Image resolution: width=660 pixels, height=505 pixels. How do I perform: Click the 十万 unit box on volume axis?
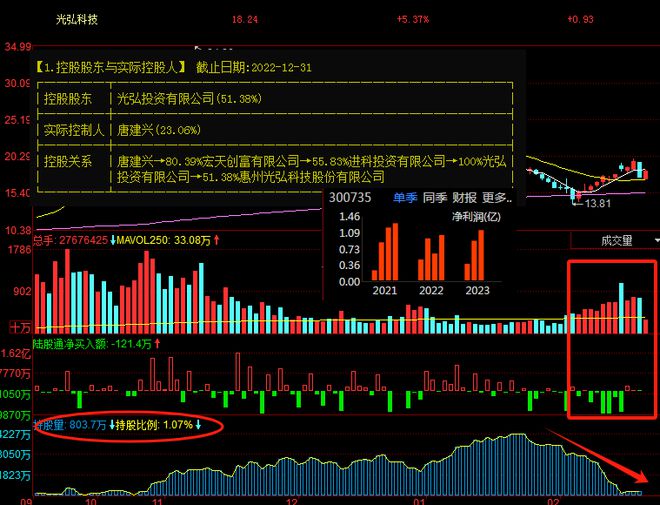[x=21, y=327]
